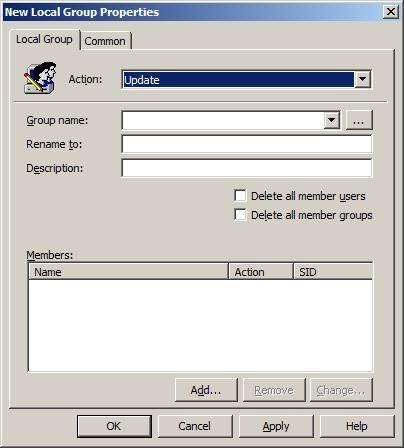Click the SID column header
Viewport: 404px width, 448px height.
[x=333, y=272]
